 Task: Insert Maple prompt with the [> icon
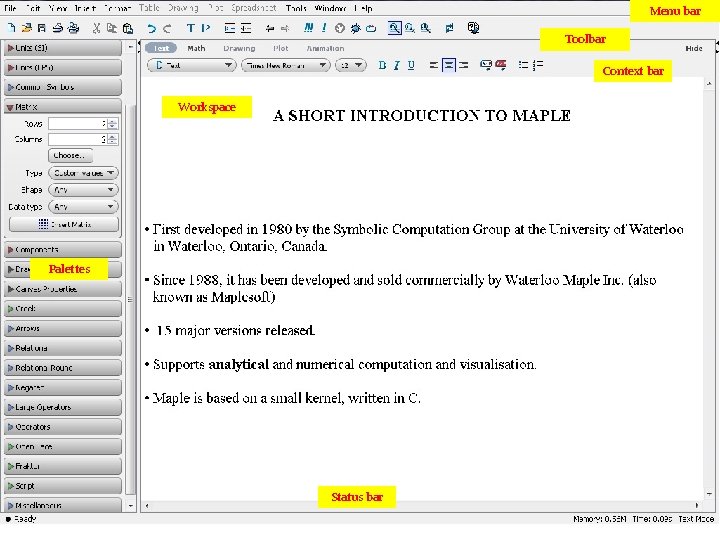205,28
